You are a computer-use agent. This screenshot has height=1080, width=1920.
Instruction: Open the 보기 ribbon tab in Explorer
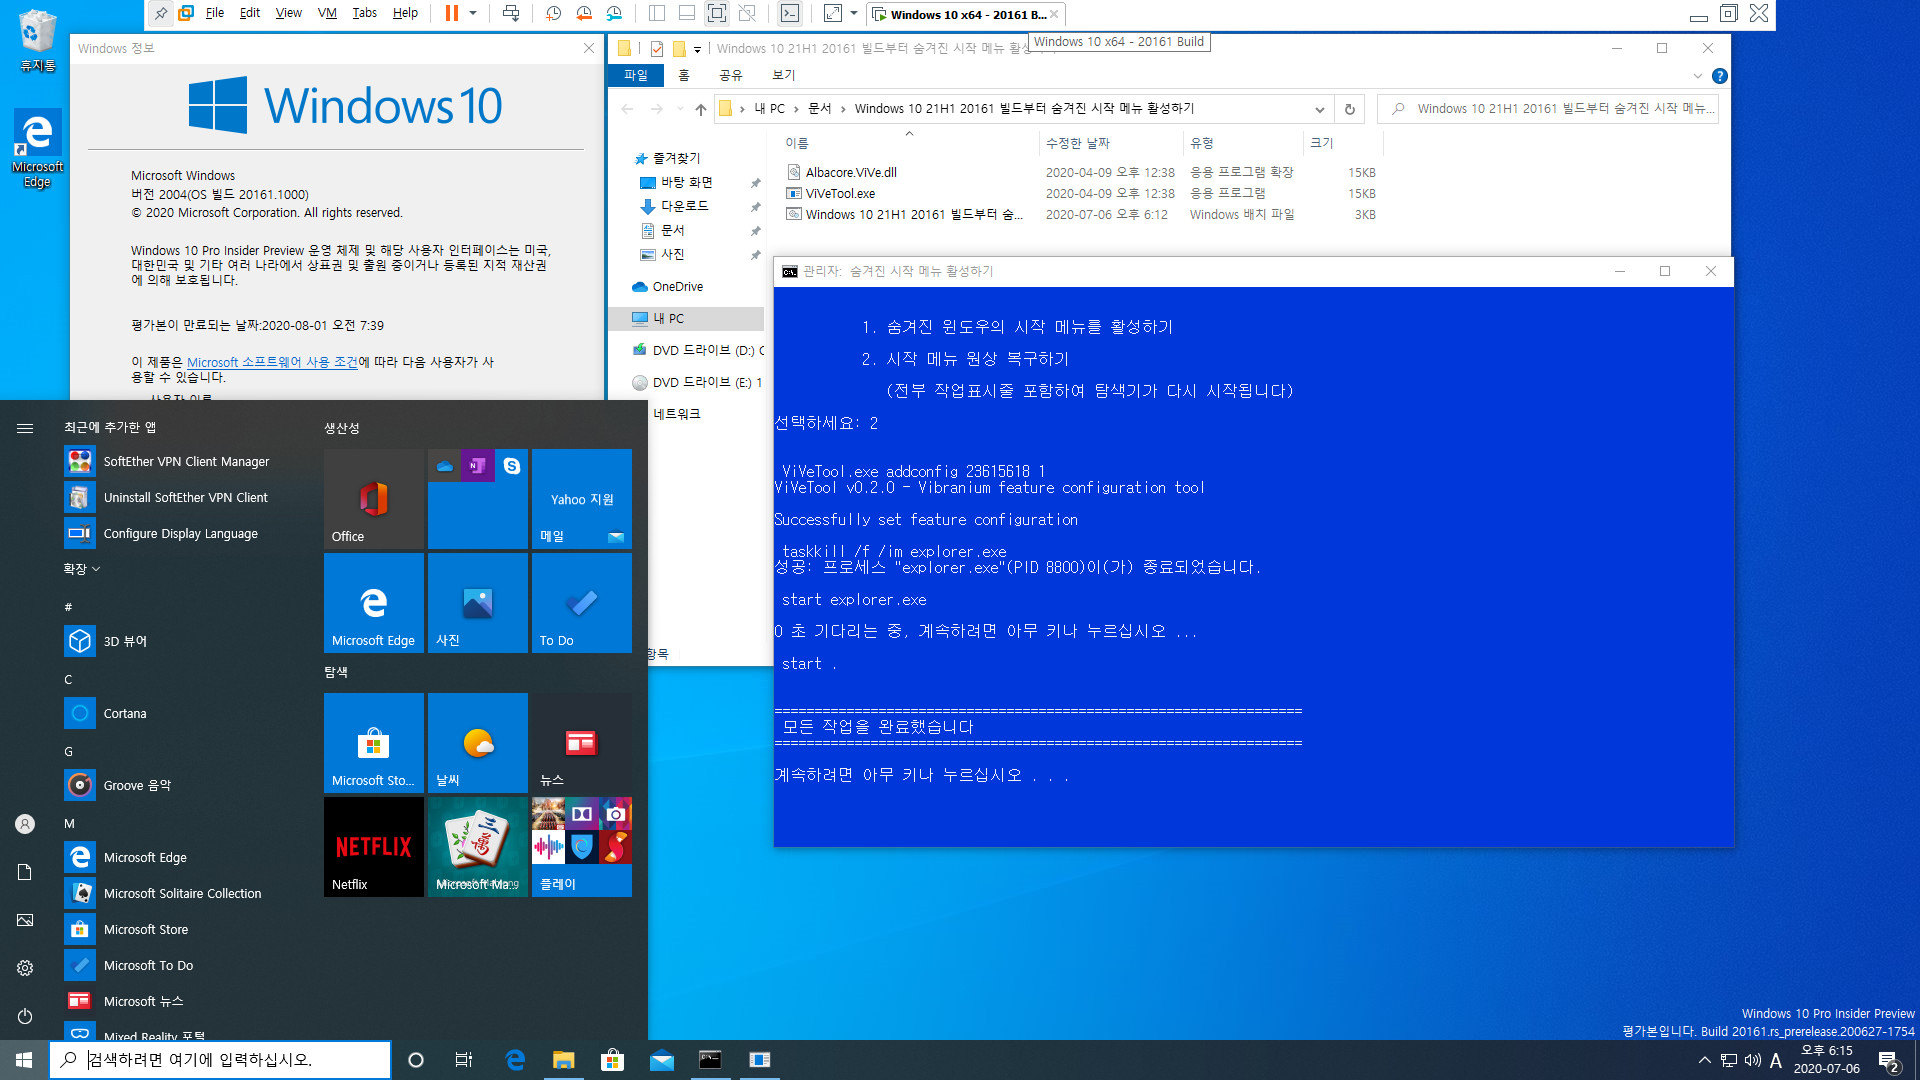point(784,75)
